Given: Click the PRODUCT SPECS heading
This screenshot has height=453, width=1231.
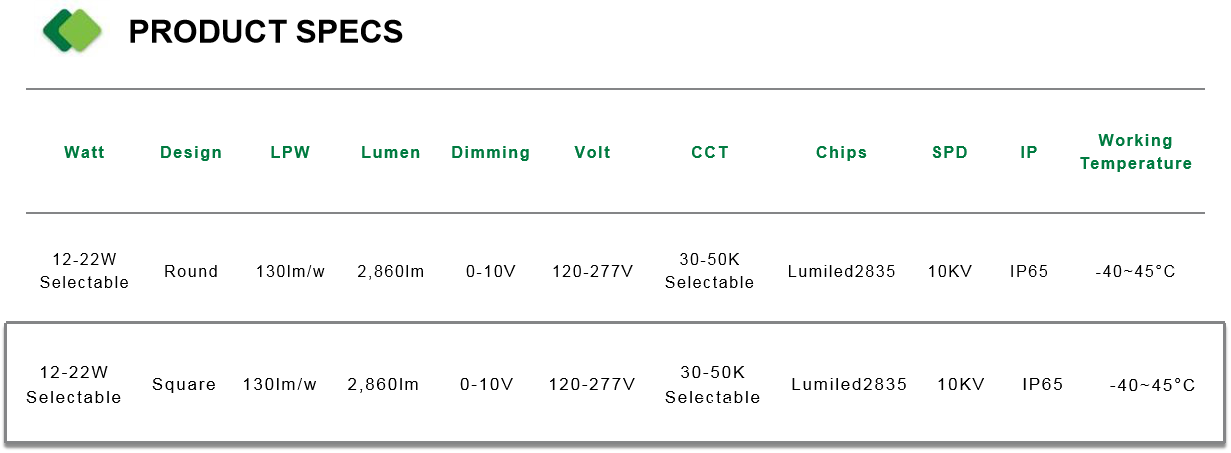Looking at the screenshot, I should (266, 32).
